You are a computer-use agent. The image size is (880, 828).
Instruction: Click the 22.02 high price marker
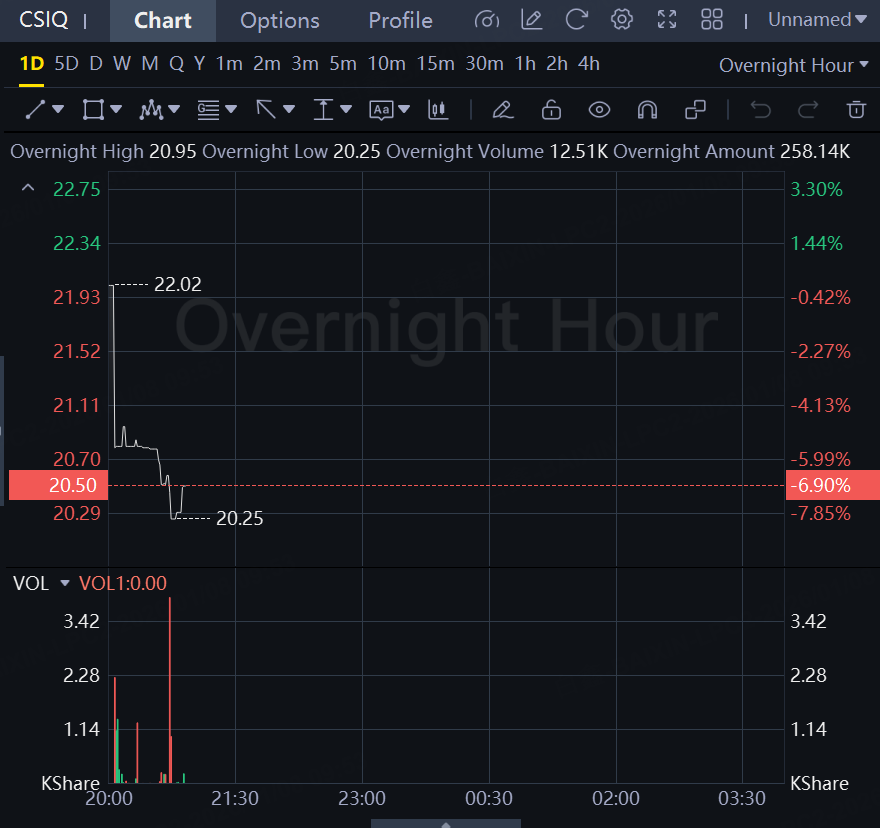click(177, 284)
